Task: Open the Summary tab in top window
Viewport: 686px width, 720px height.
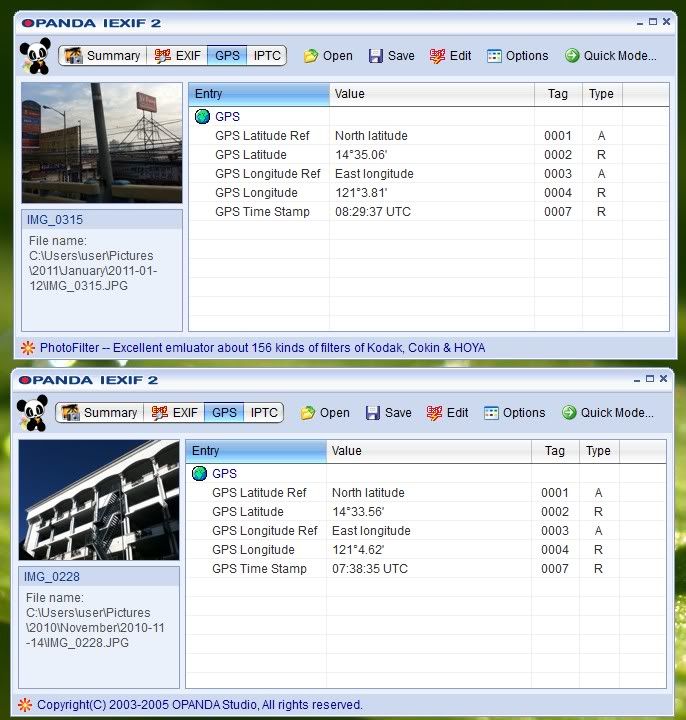Action: (102, 56)
